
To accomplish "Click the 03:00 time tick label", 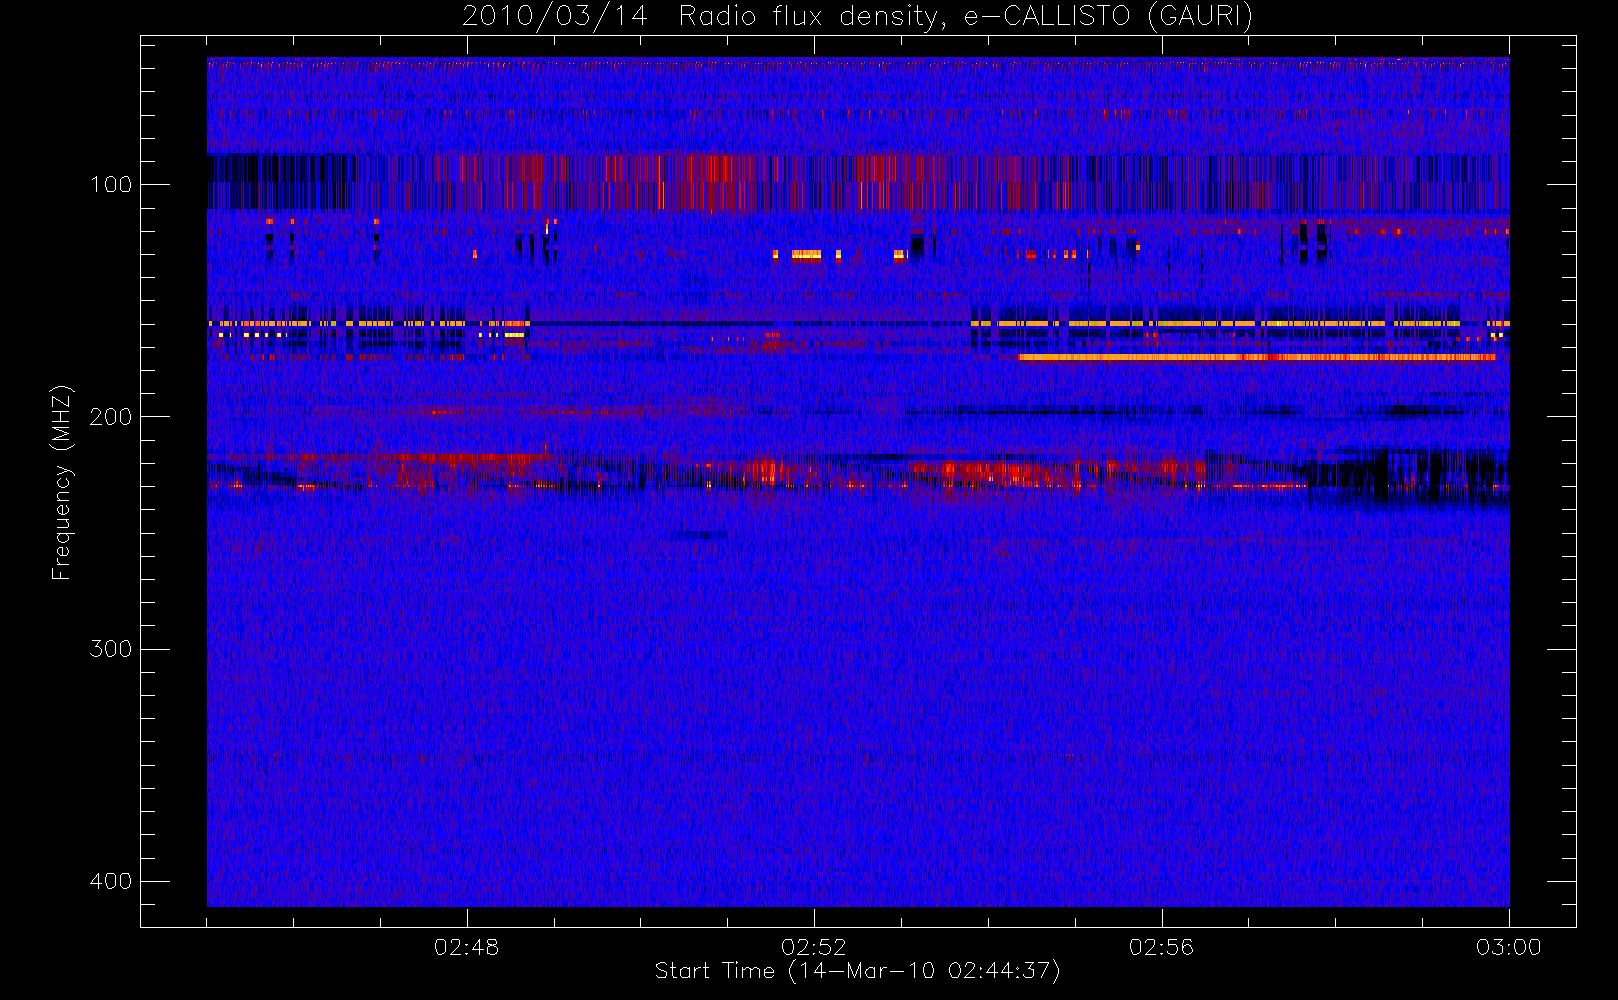I will pos(1508,947).
